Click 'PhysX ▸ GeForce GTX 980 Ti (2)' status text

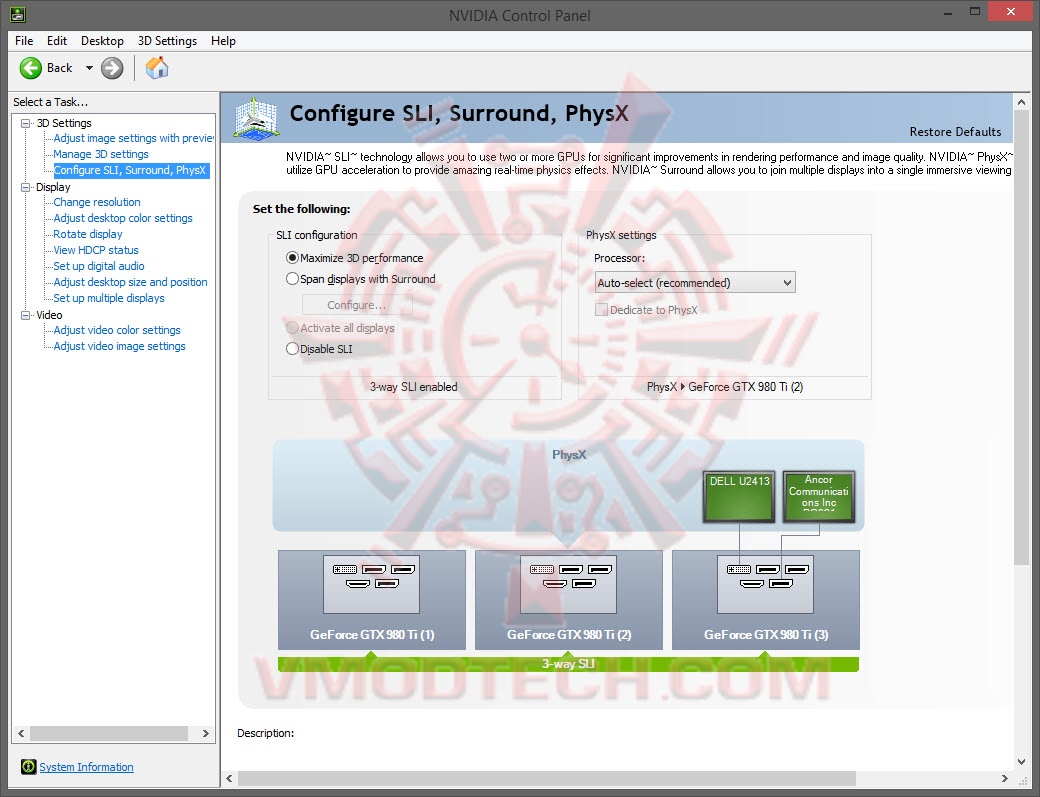pos(725,387)
